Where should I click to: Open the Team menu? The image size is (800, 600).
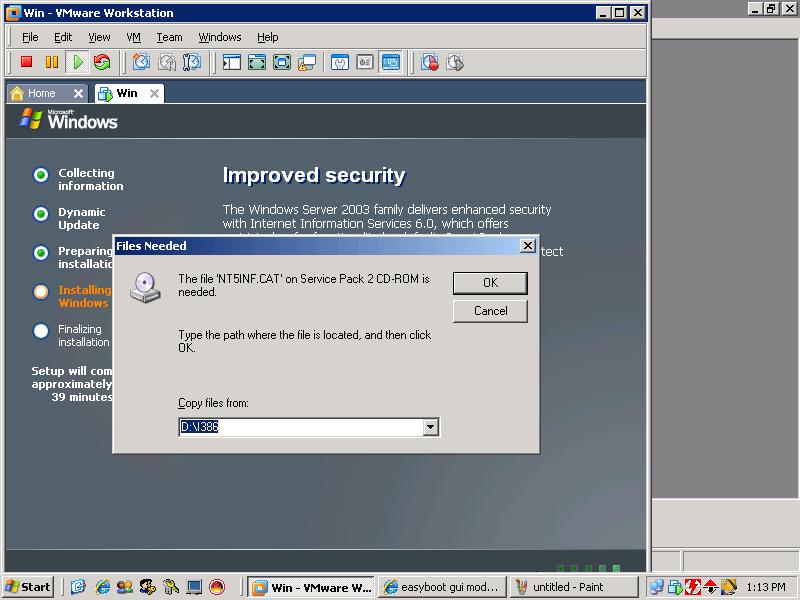point(169,37)
